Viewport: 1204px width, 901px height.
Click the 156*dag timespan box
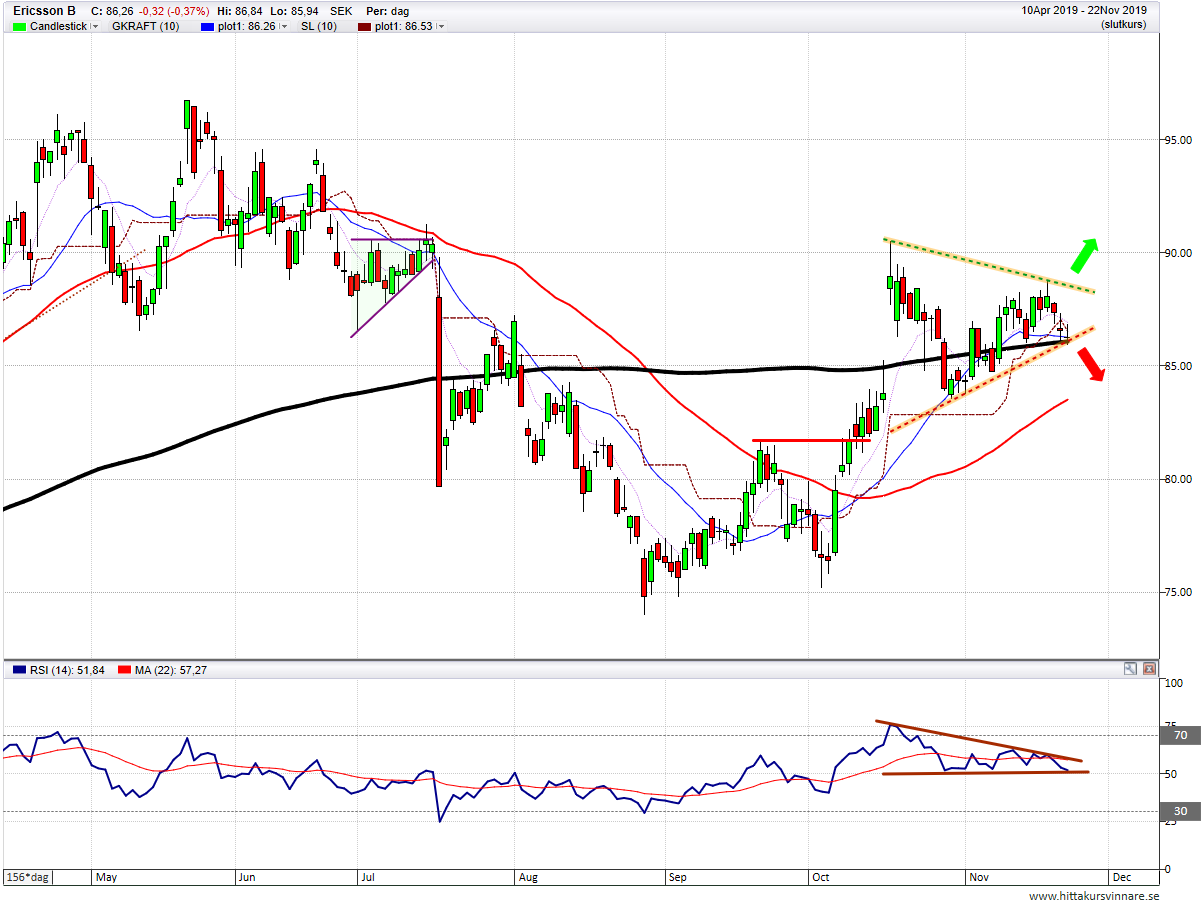pyautogui.click(x=27, y=876)
